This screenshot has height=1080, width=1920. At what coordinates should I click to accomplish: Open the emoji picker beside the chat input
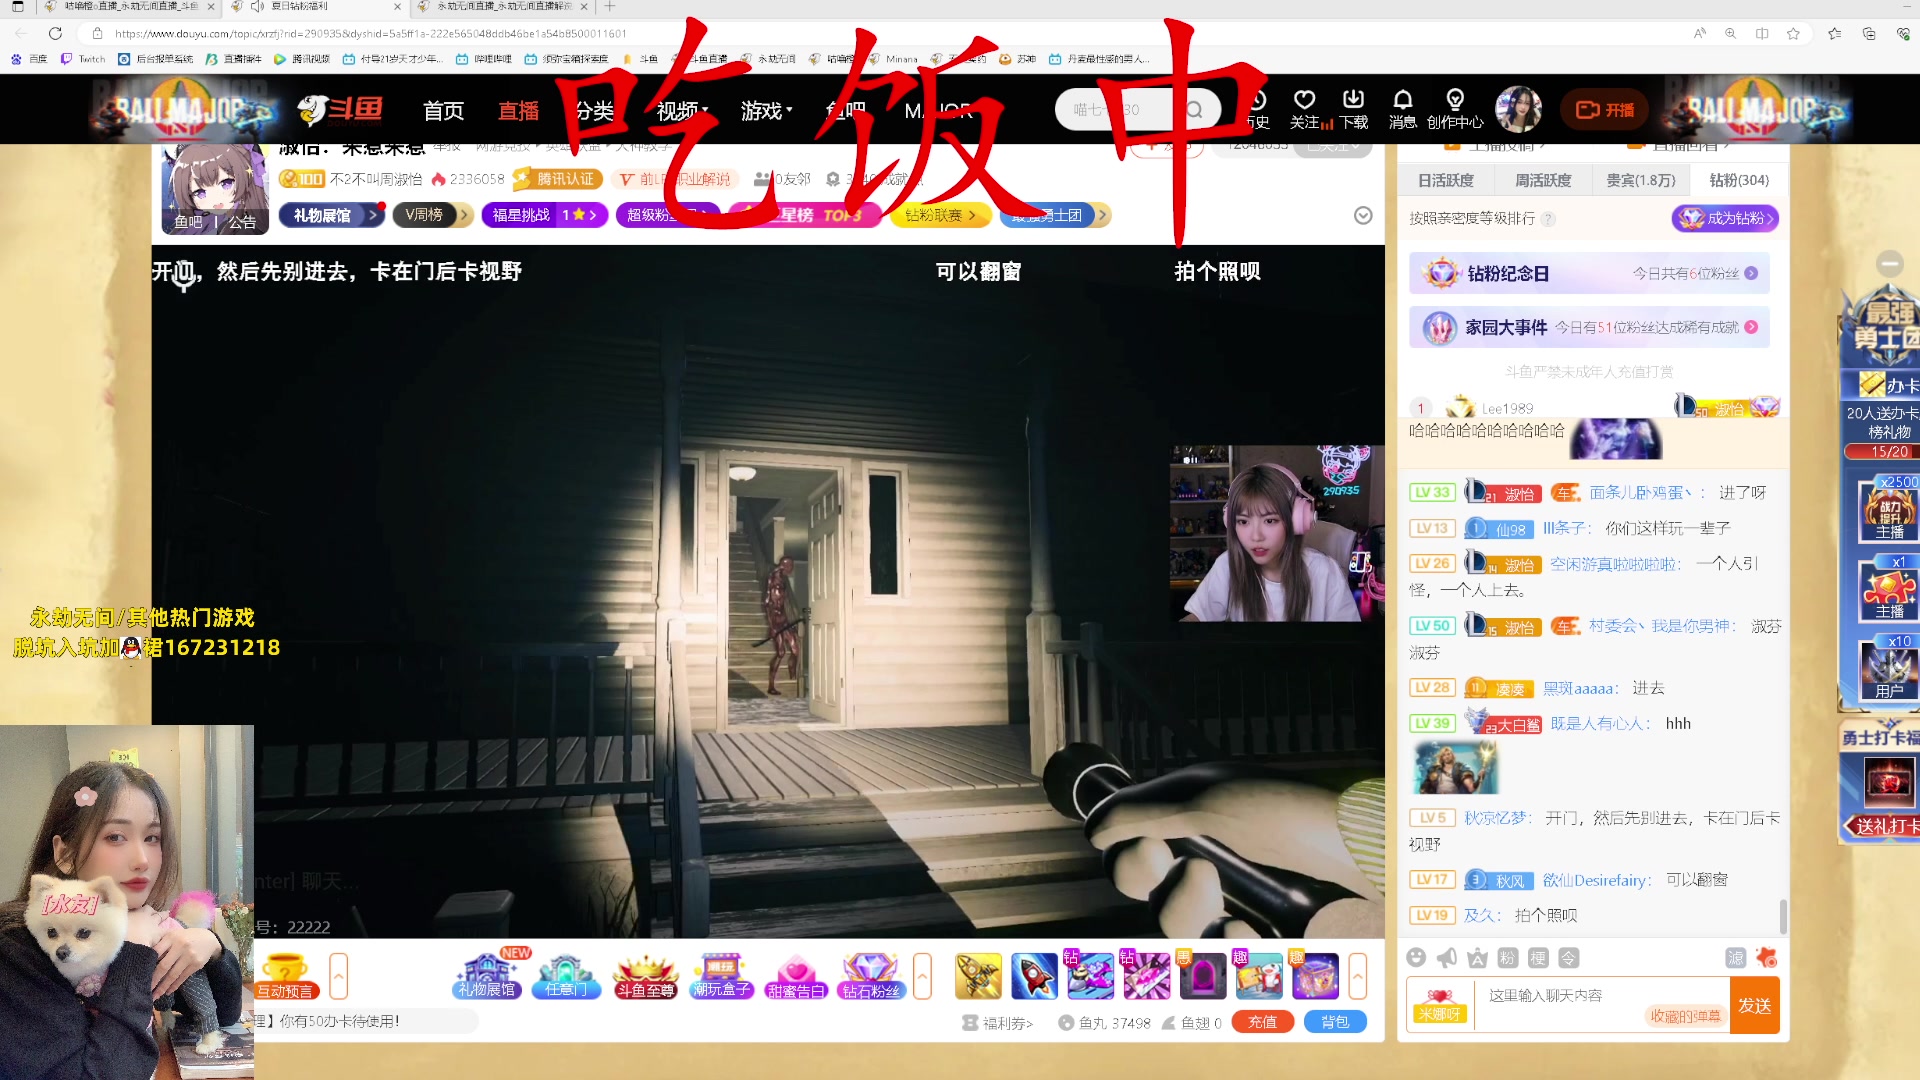click(x=1416, y=957)
